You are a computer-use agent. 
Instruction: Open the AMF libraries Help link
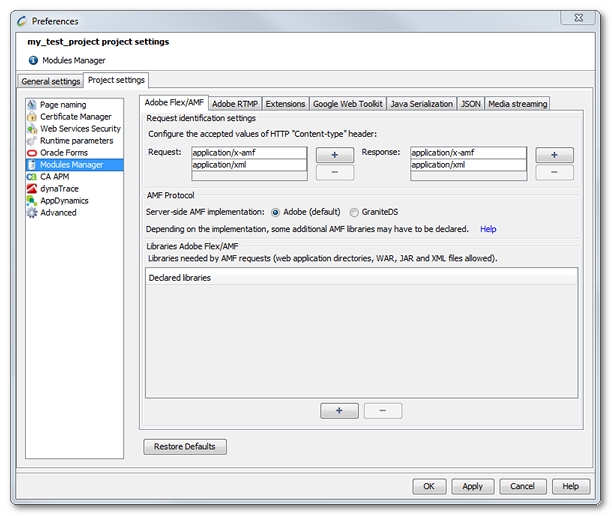(488, 229)
